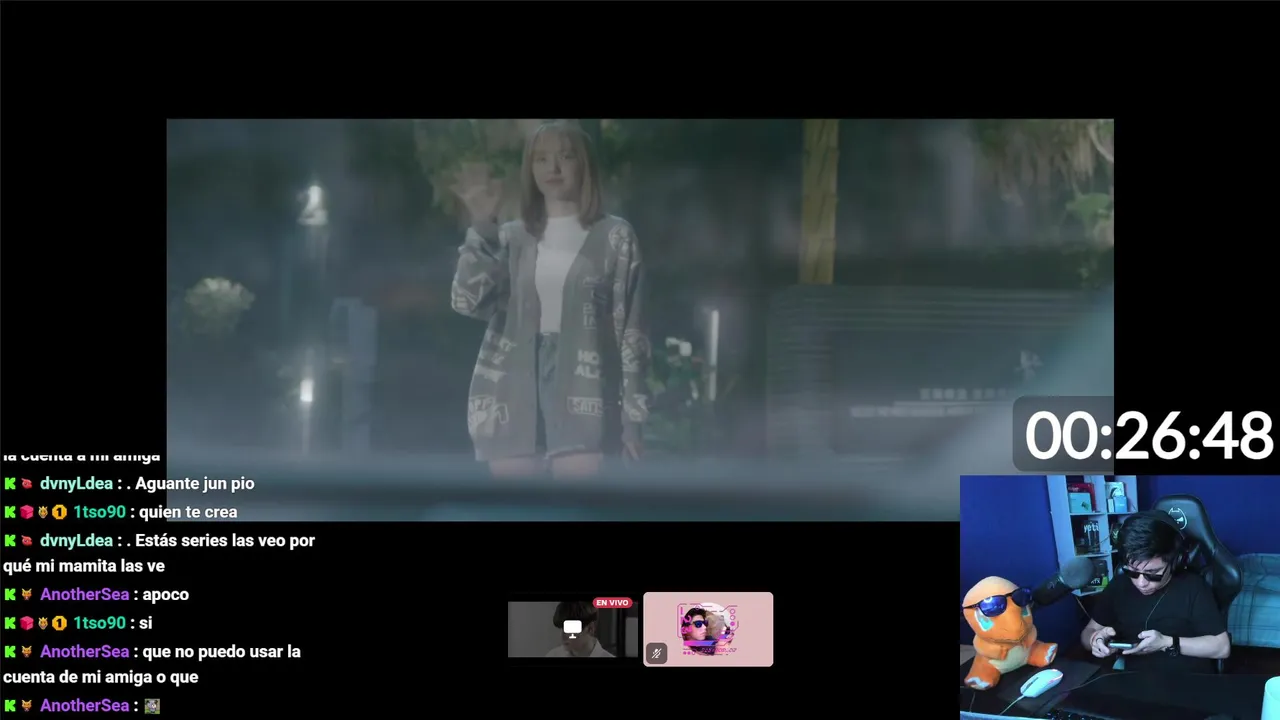
Task: Click the gold coin badge next to 'quien te crea'
Action: point(59,512)
